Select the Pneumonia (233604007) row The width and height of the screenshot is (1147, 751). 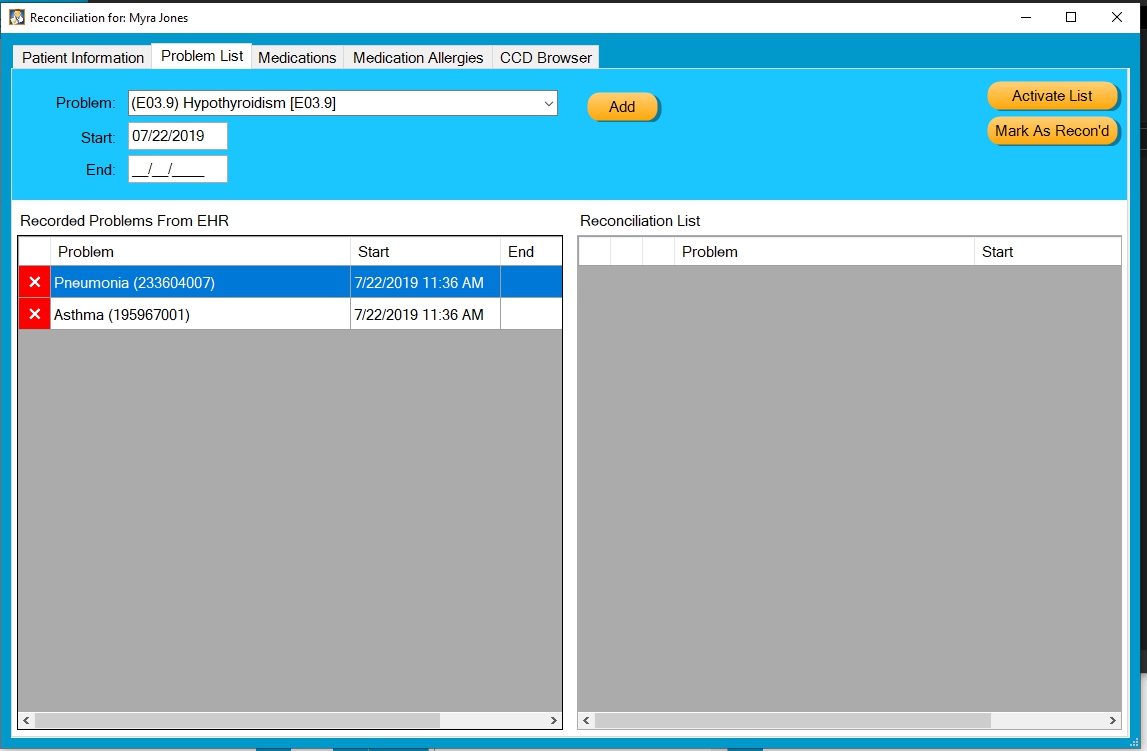290,282
